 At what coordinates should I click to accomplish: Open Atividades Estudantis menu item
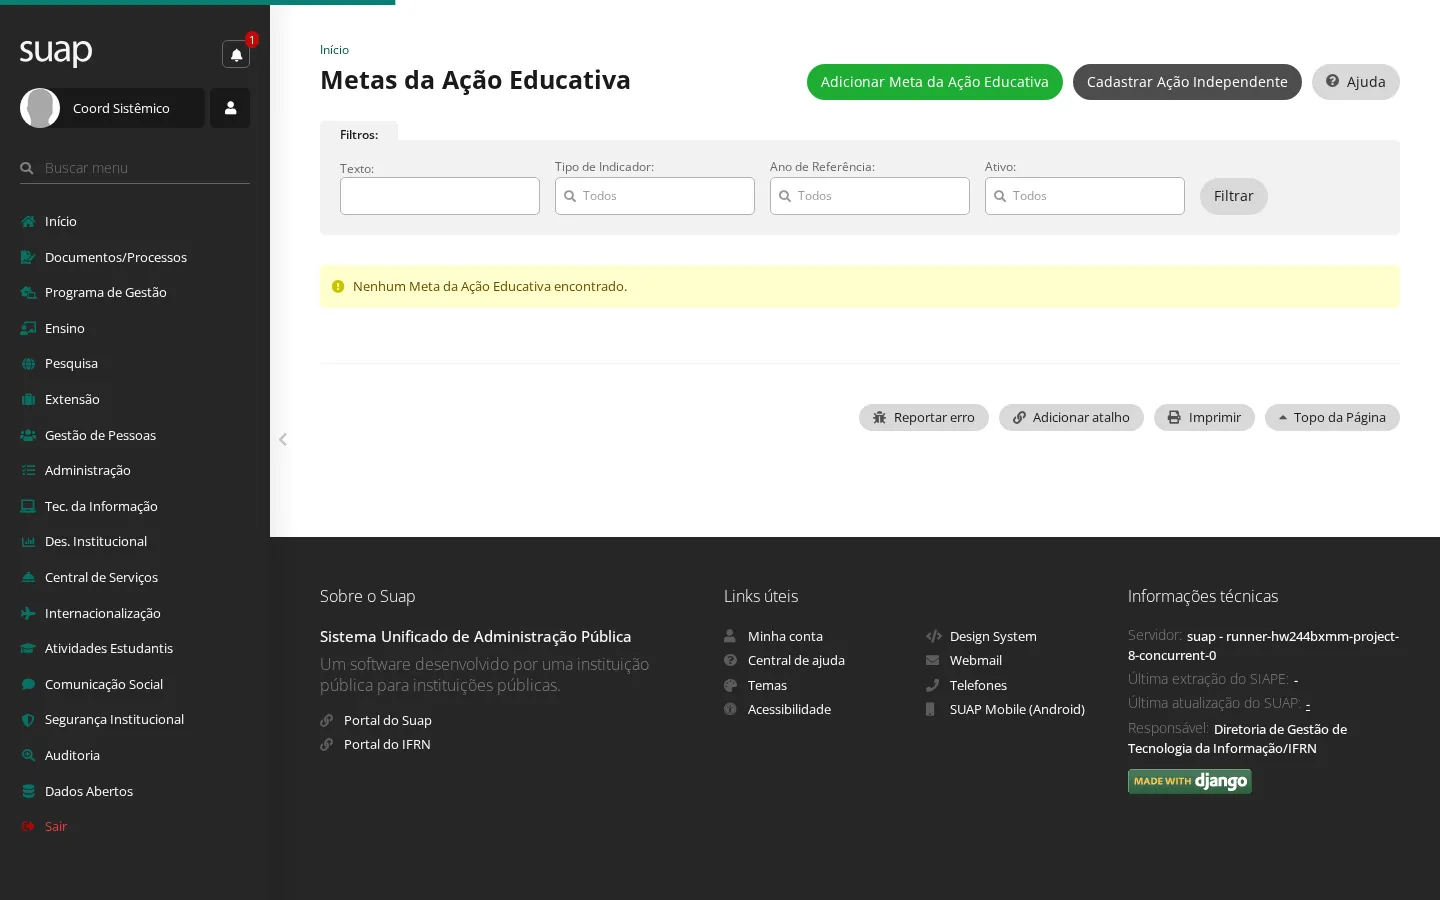[135, 648]
